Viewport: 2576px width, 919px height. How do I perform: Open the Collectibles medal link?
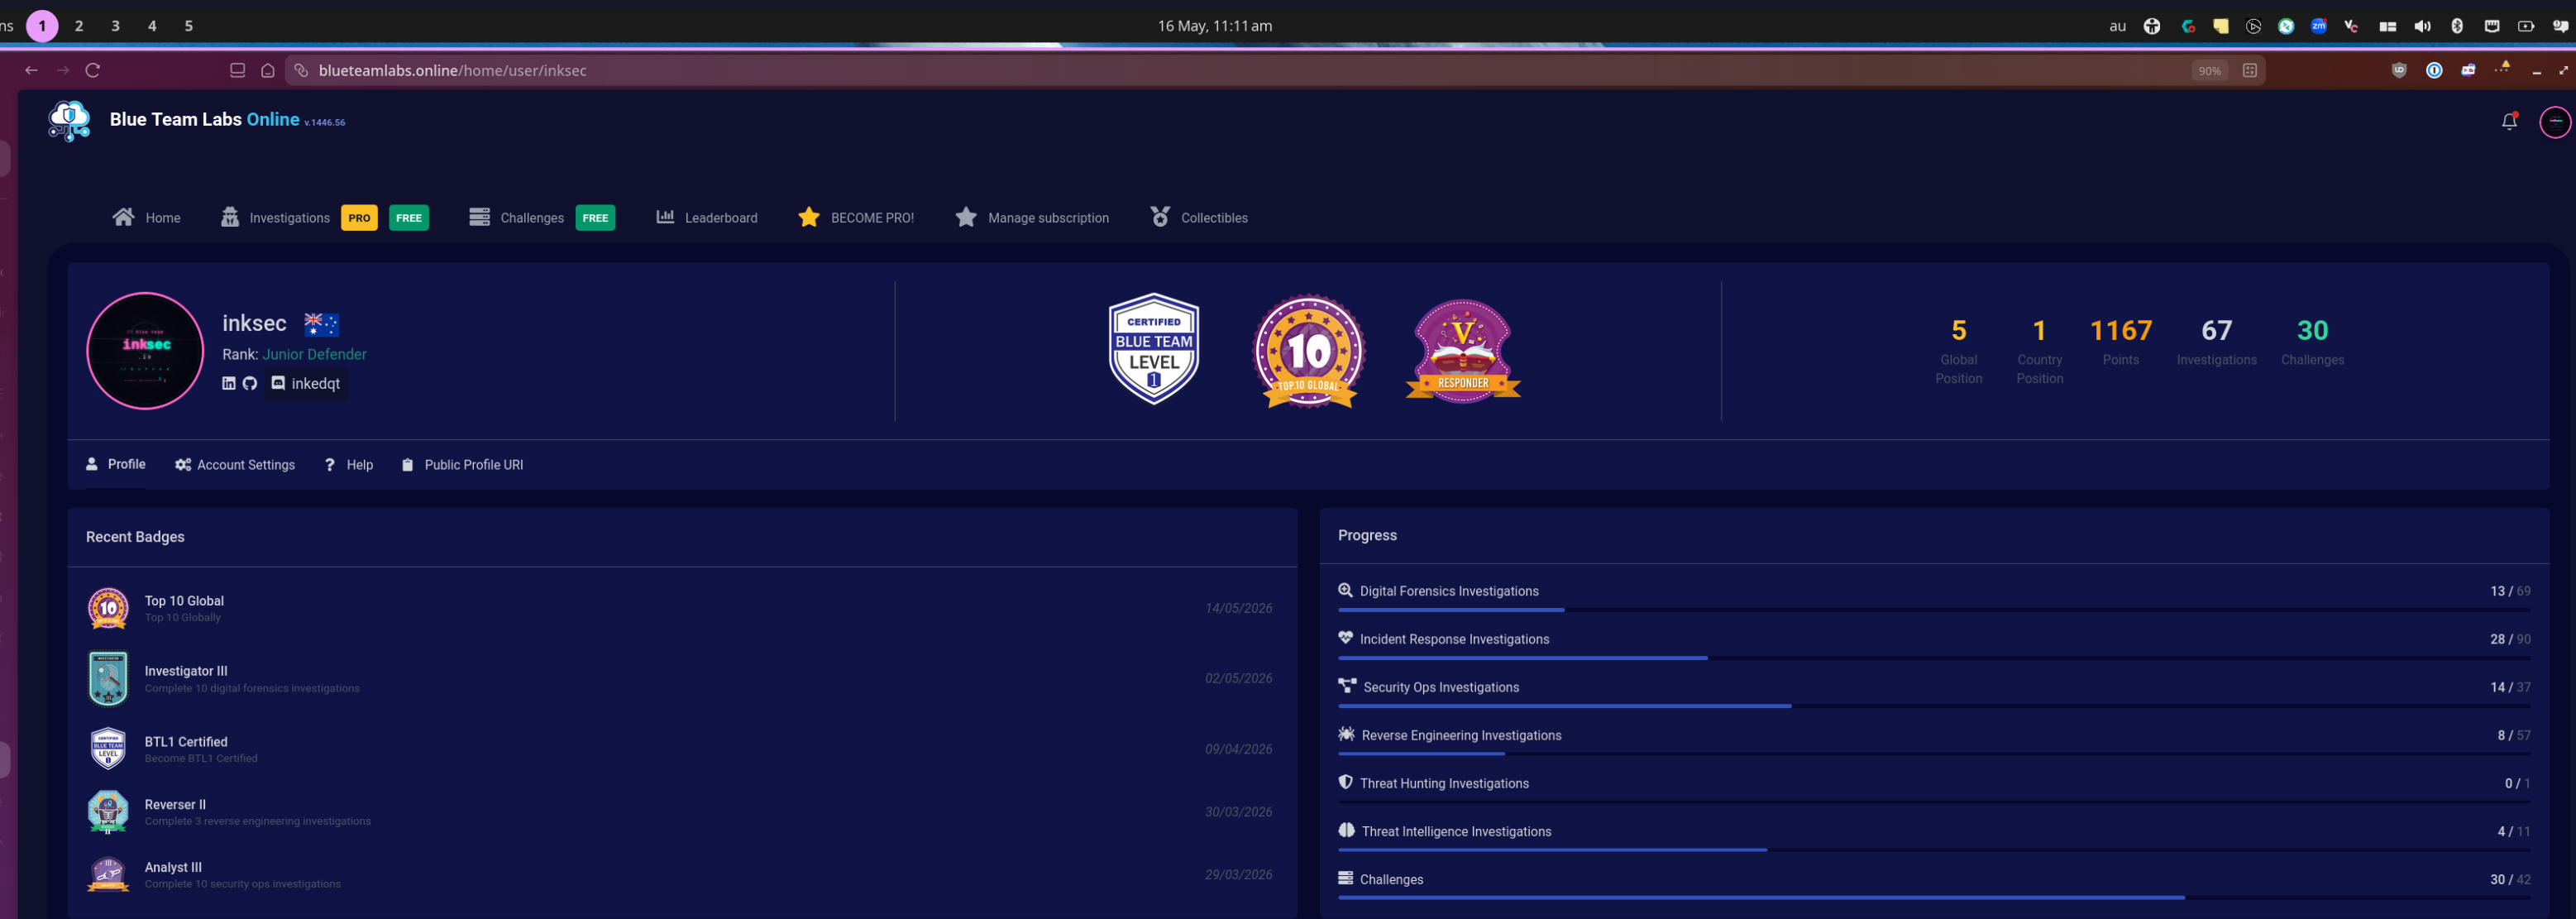coord(1199,217)
